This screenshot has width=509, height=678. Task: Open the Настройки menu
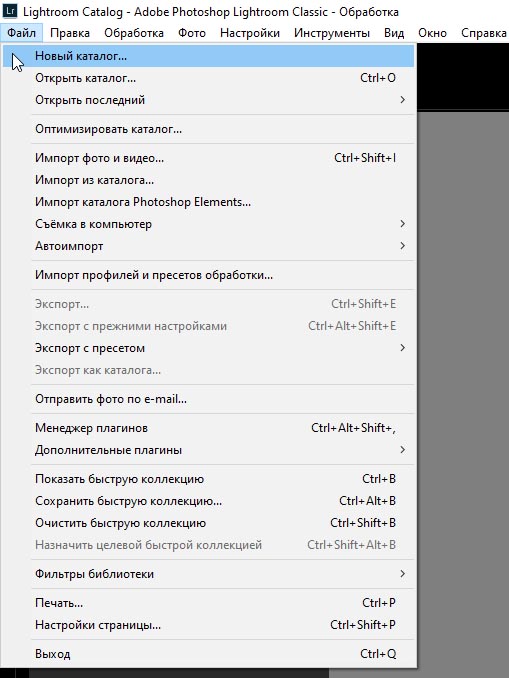pyautogui.click(x=250, y=33)
